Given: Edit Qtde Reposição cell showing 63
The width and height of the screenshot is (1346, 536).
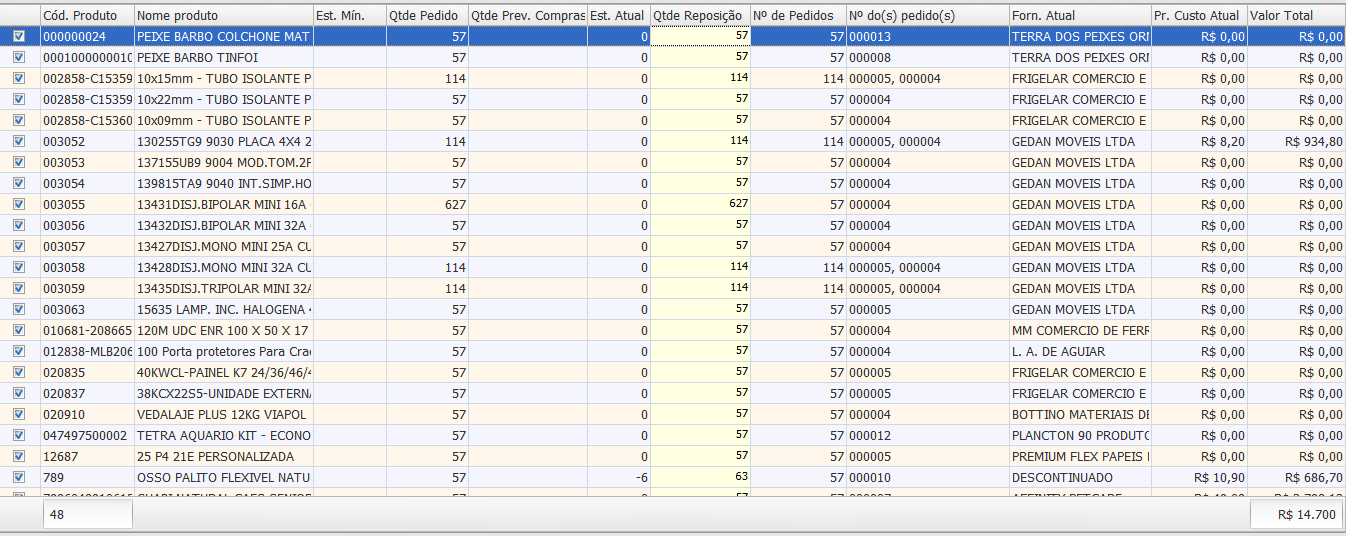Looking at the screenshot, I should (x=699, y=477).
